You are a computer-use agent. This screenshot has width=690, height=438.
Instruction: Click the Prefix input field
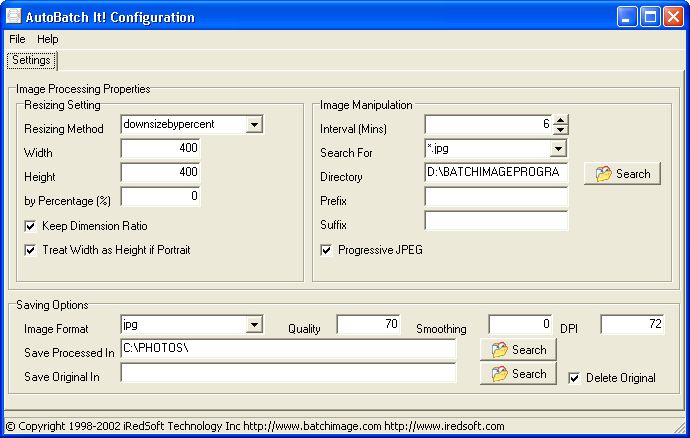[x=496, y=196]
